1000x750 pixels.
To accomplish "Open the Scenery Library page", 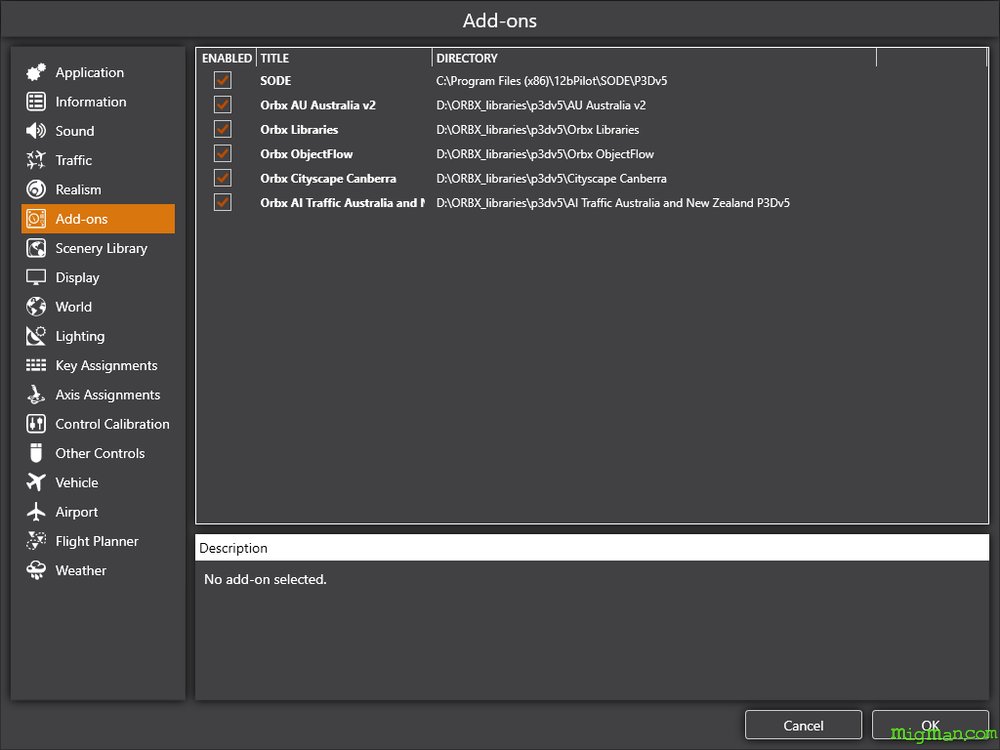I will pyautogui.click(x=98, y=248).
